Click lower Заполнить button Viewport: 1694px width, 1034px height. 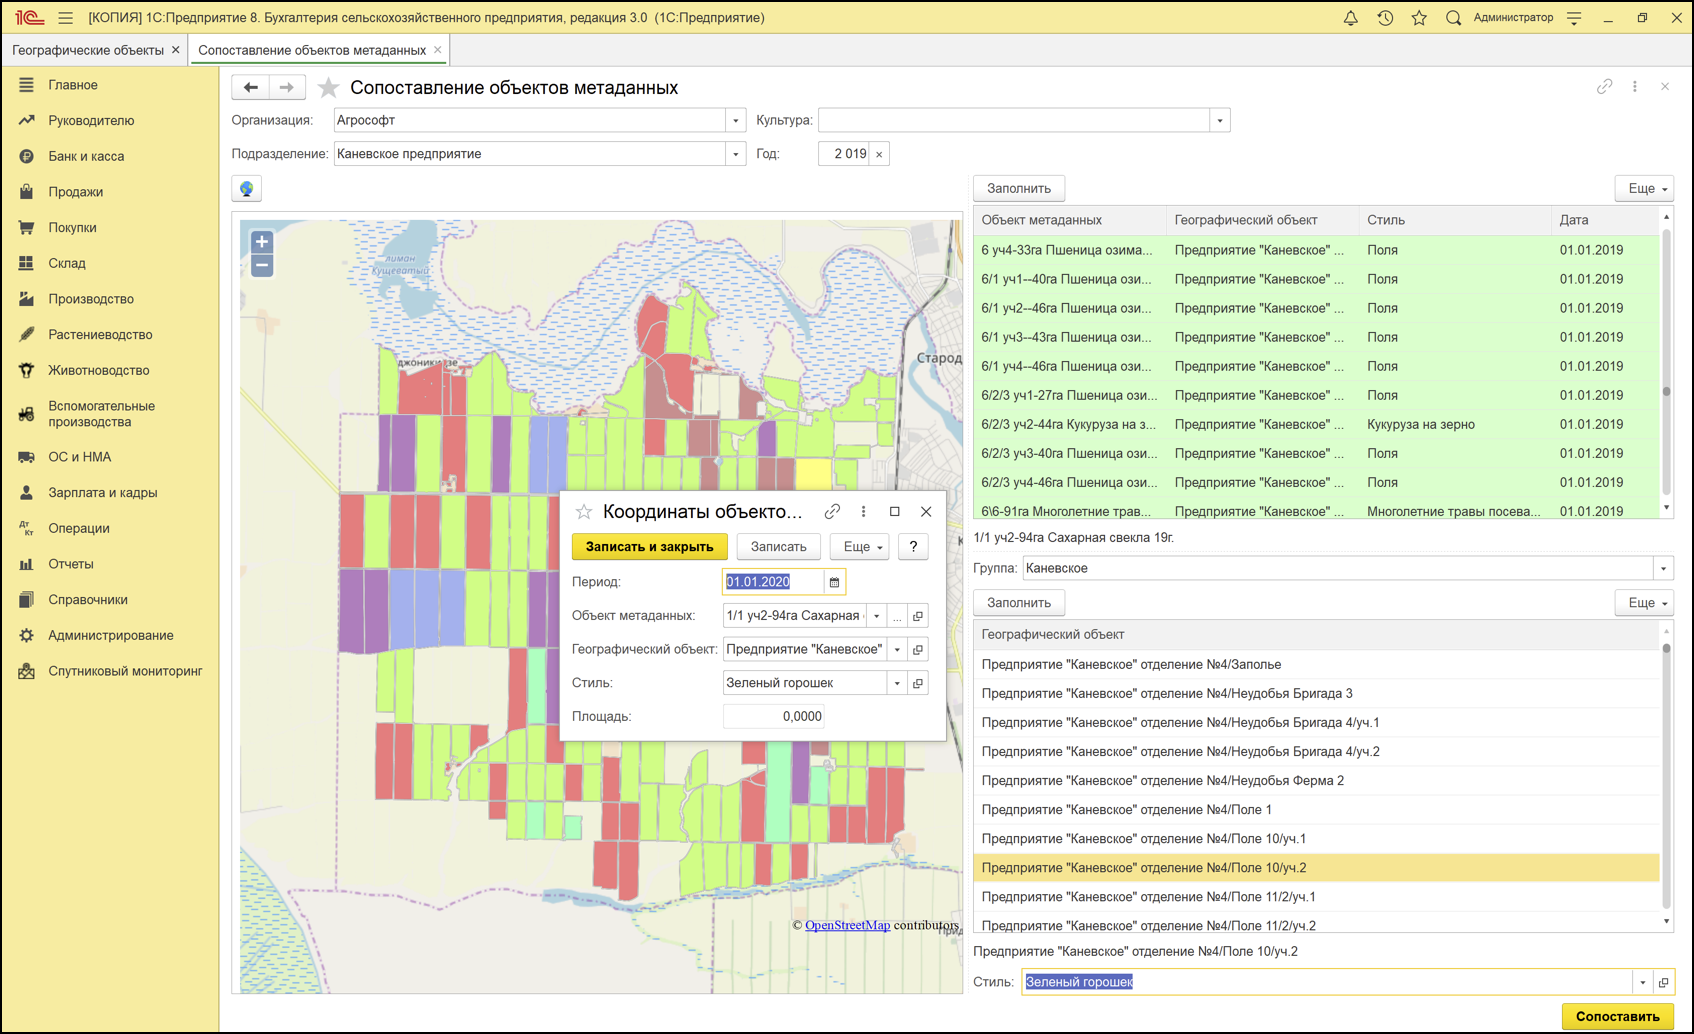coord(1019,603)
